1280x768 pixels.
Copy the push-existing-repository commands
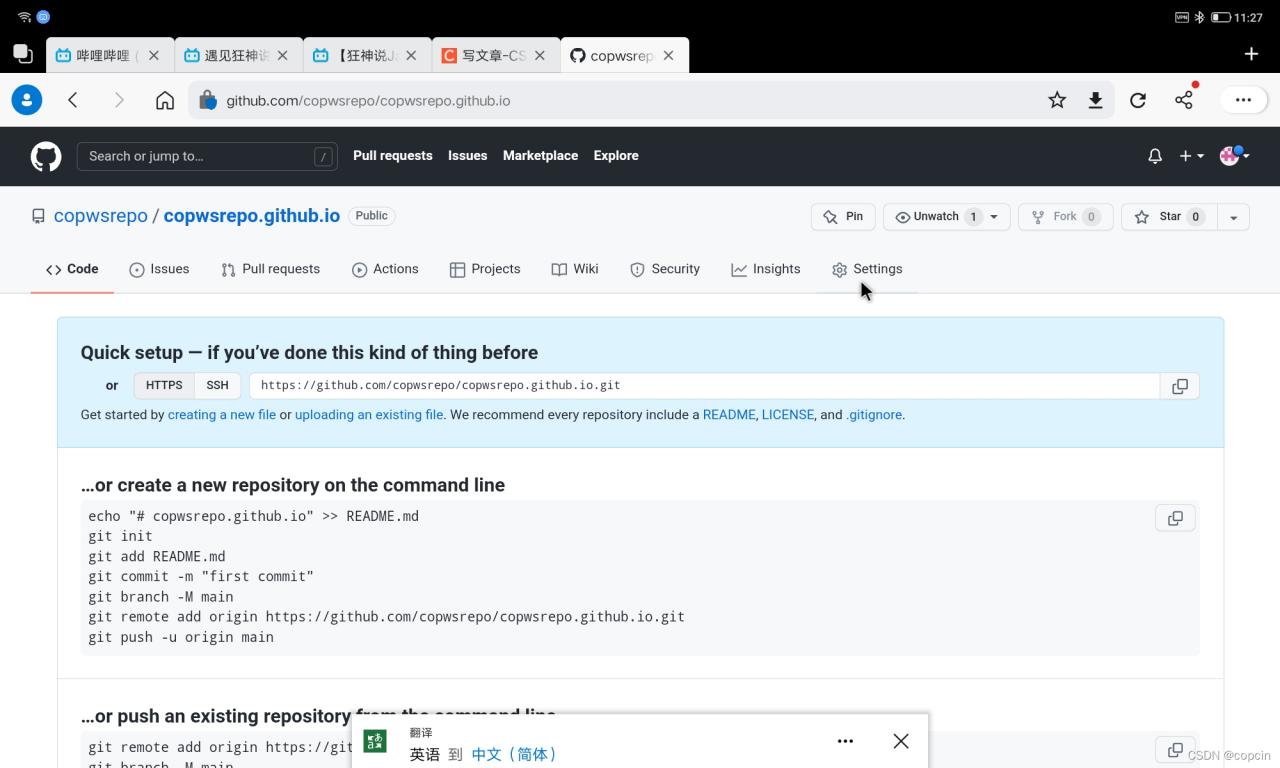(1175, 749)
